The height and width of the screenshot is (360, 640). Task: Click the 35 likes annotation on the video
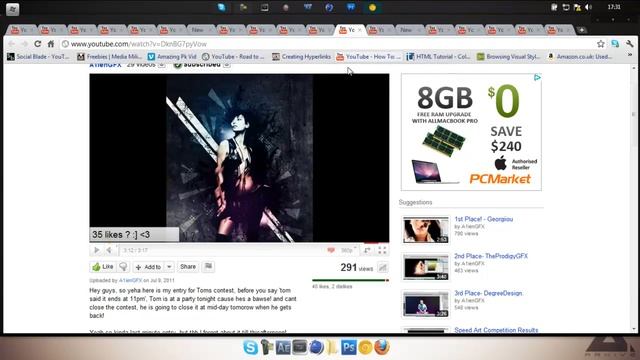(134, 235)
